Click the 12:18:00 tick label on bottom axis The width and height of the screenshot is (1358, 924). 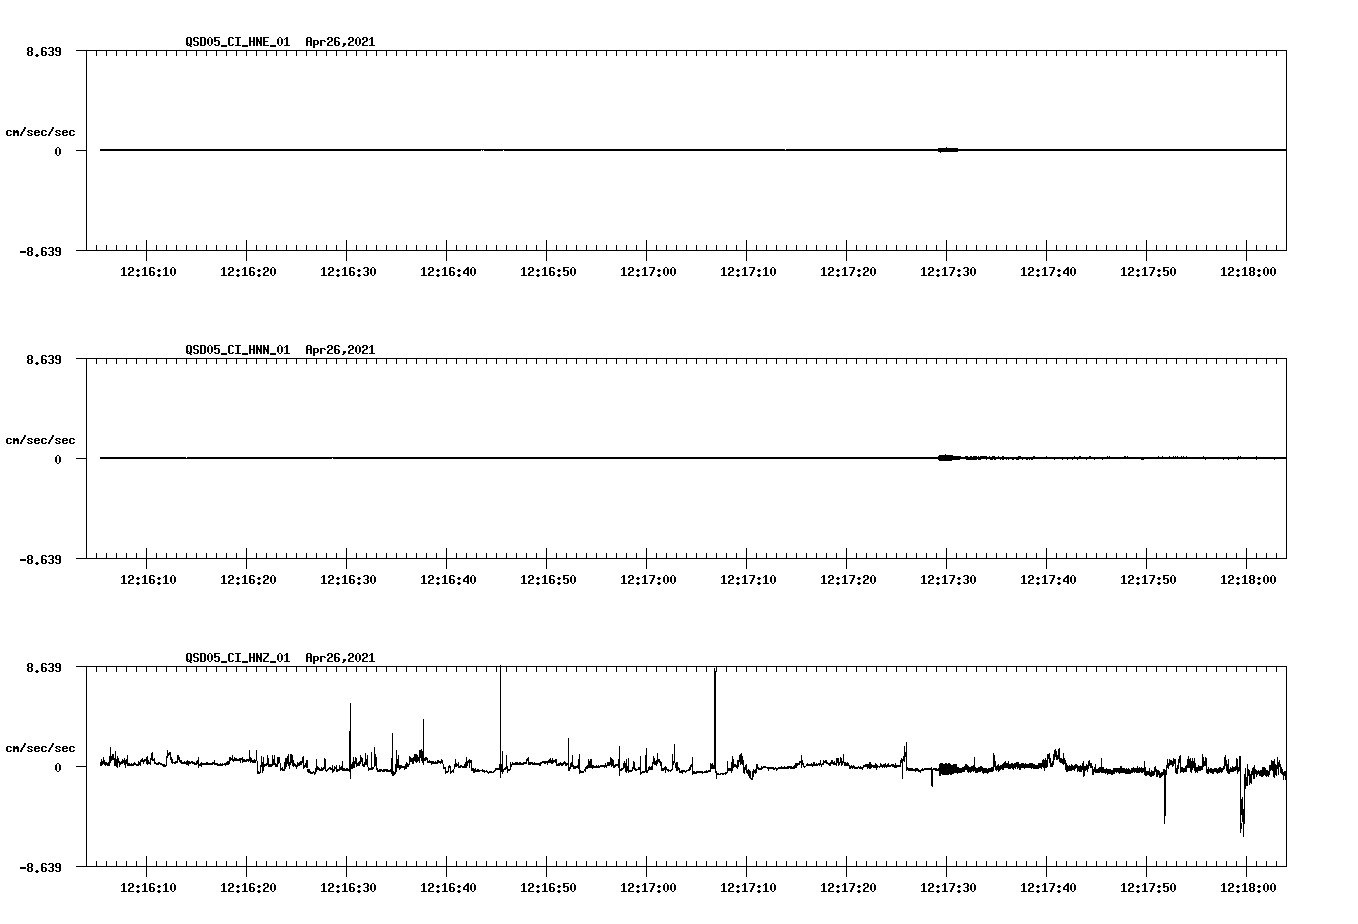[1248, 886]
